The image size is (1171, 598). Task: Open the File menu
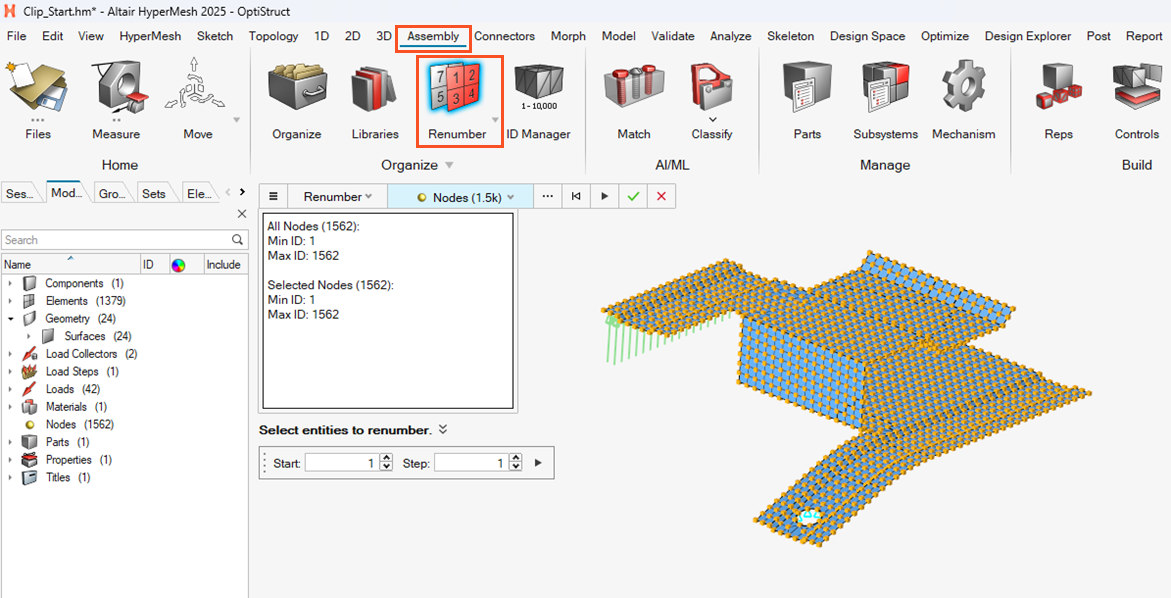(16, 36)
